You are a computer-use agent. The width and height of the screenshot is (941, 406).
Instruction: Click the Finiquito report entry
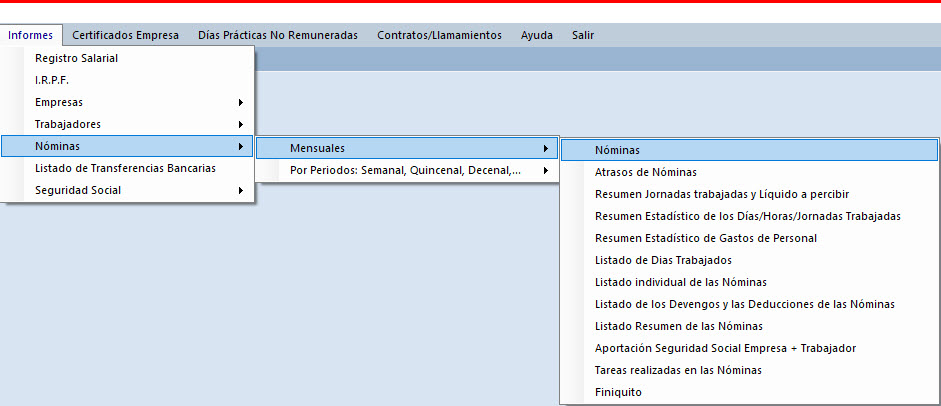618,392
